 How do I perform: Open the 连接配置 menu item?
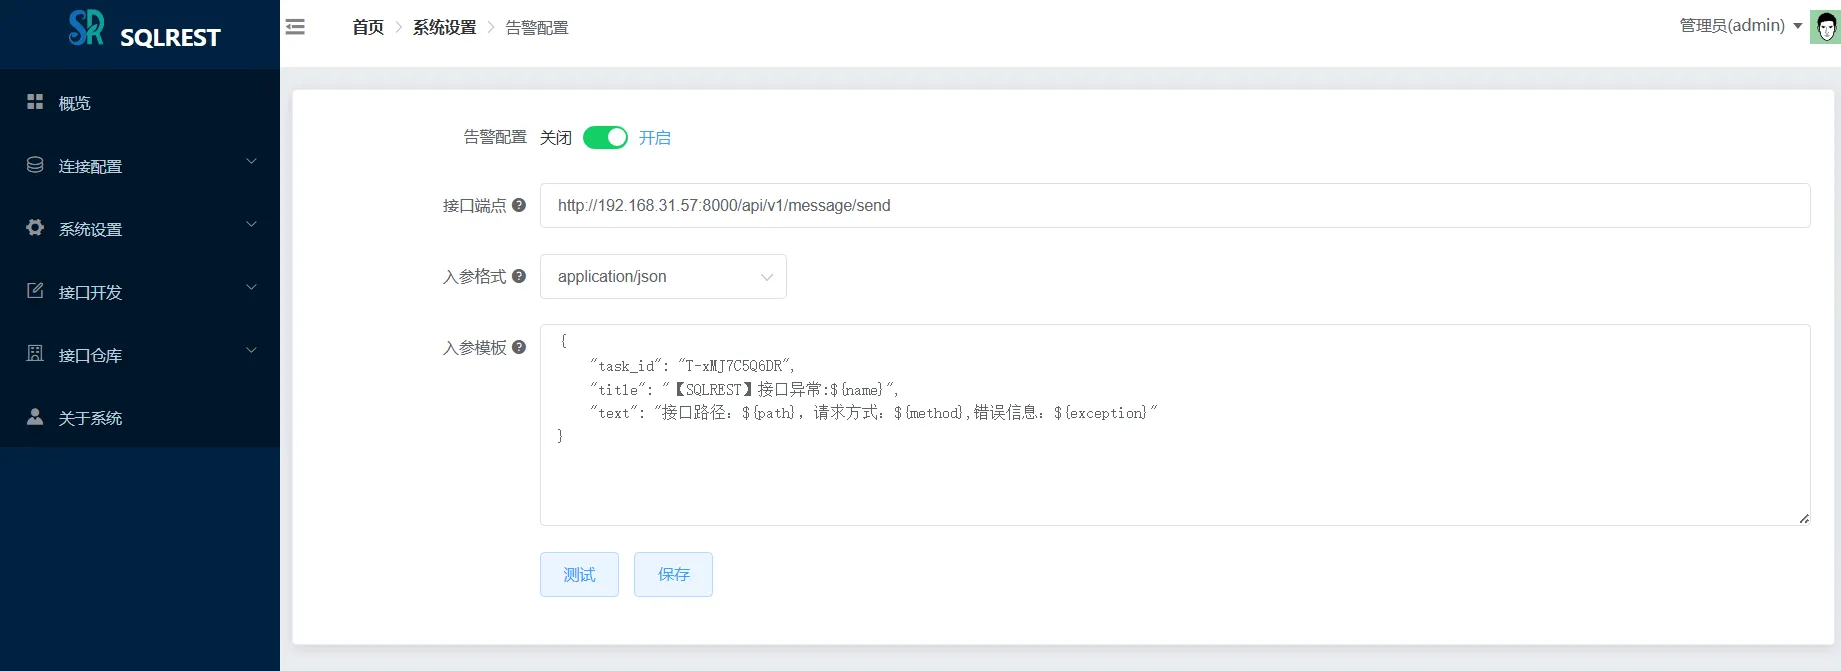point(140,165)
